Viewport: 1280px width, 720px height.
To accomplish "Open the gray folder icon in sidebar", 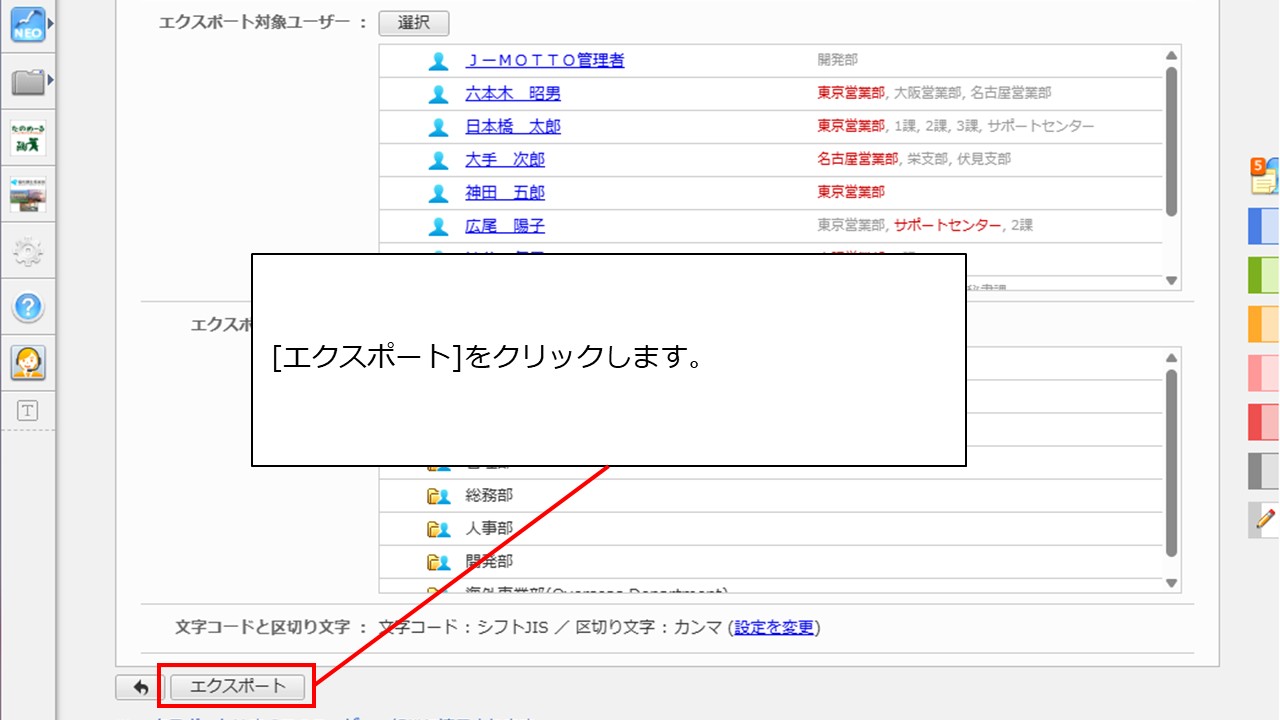I will (28, 82).
